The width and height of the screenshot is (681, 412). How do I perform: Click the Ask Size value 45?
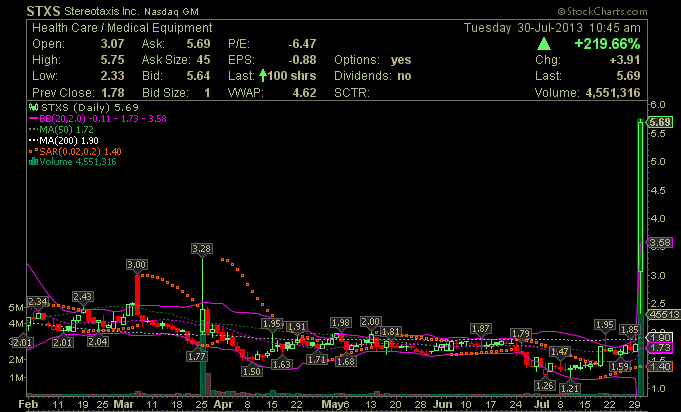coord(203,60)
